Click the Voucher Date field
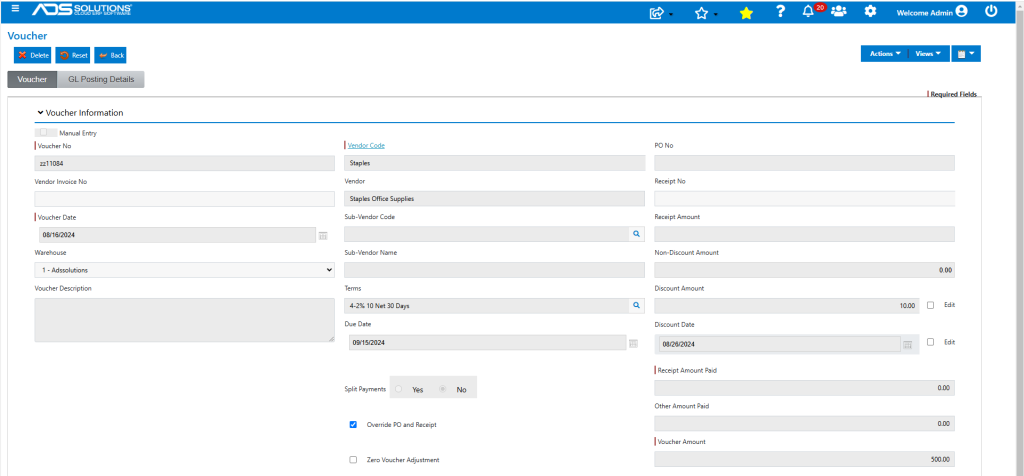The width and height of the screenshot is (1024, 476). pos(178,235)
